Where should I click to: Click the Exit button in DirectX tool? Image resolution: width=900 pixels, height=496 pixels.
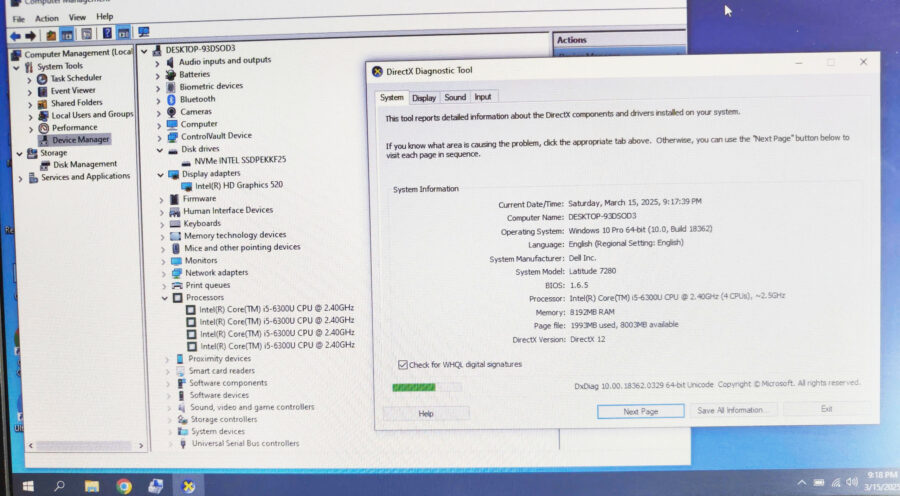[x=826, y=409]
